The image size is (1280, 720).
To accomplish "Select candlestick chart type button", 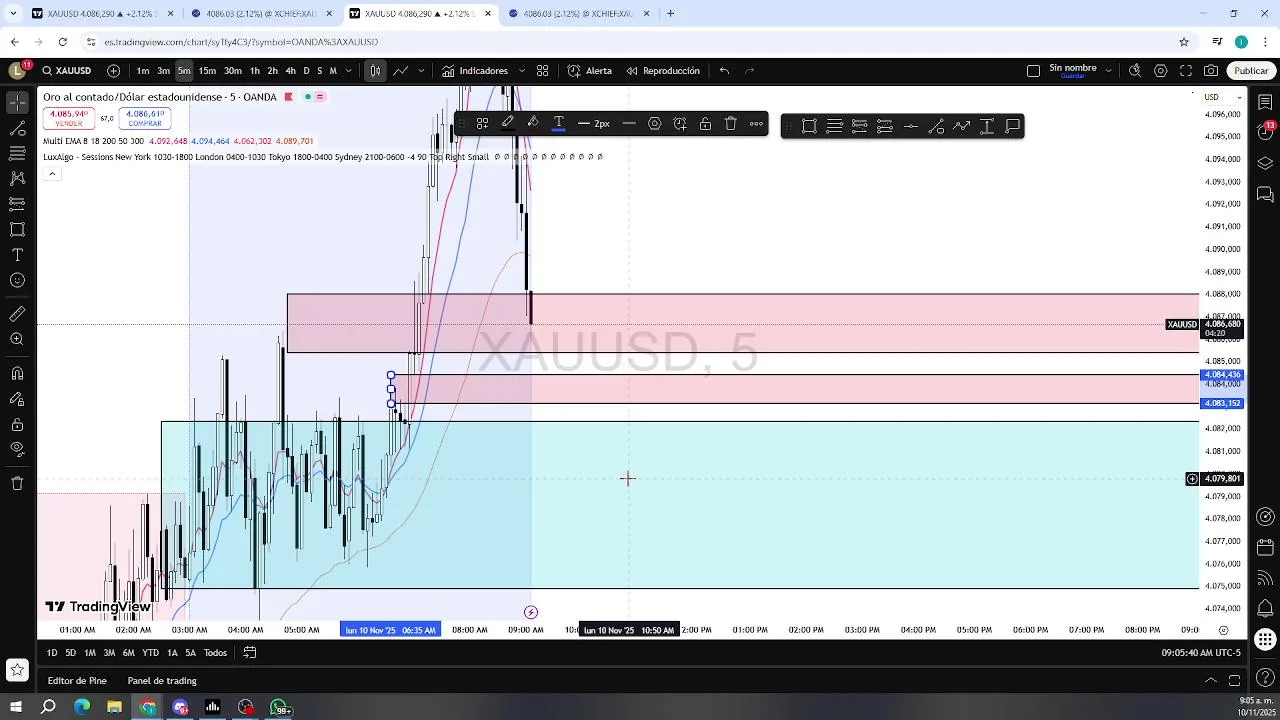I will 375,71.
